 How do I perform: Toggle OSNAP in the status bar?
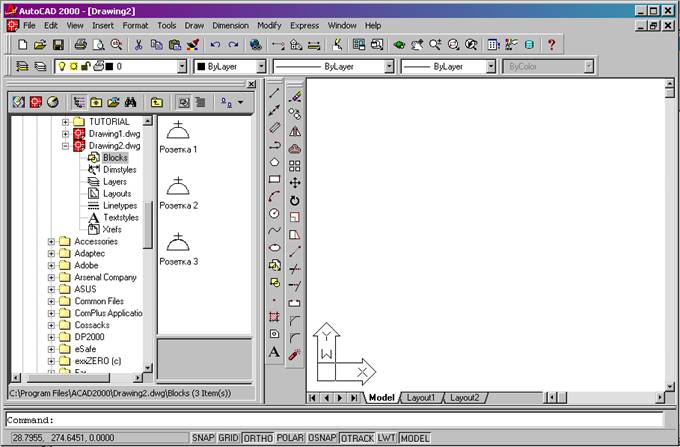tap(322, 438)
